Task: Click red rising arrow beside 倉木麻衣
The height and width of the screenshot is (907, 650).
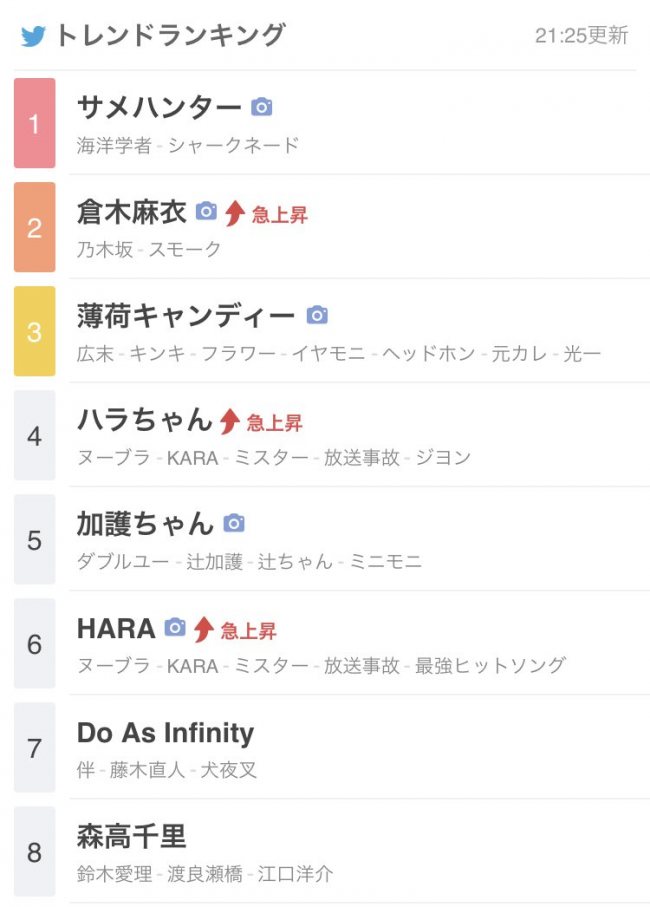Action: tap(235, 213)
